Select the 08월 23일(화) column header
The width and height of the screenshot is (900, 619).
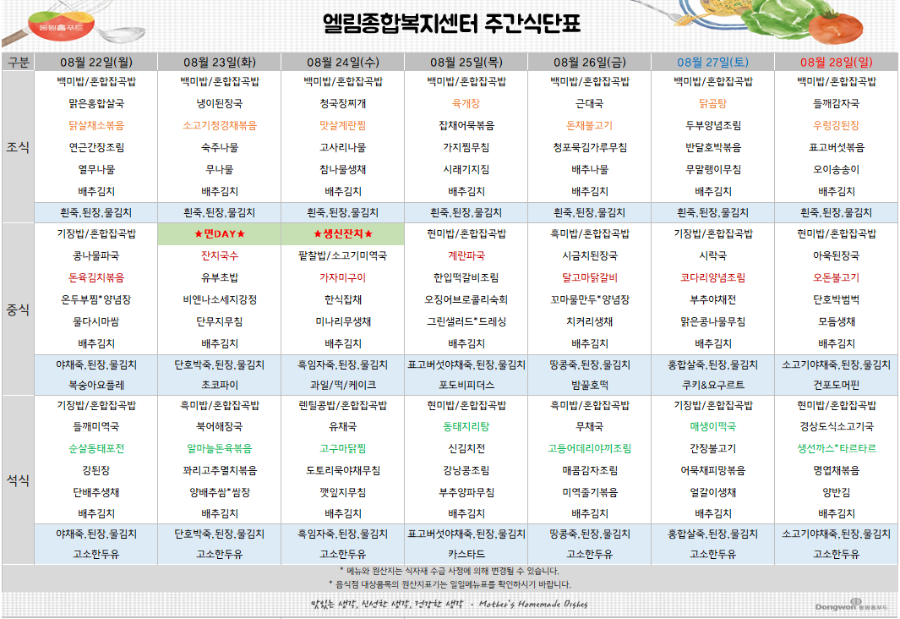coord(219,62)
